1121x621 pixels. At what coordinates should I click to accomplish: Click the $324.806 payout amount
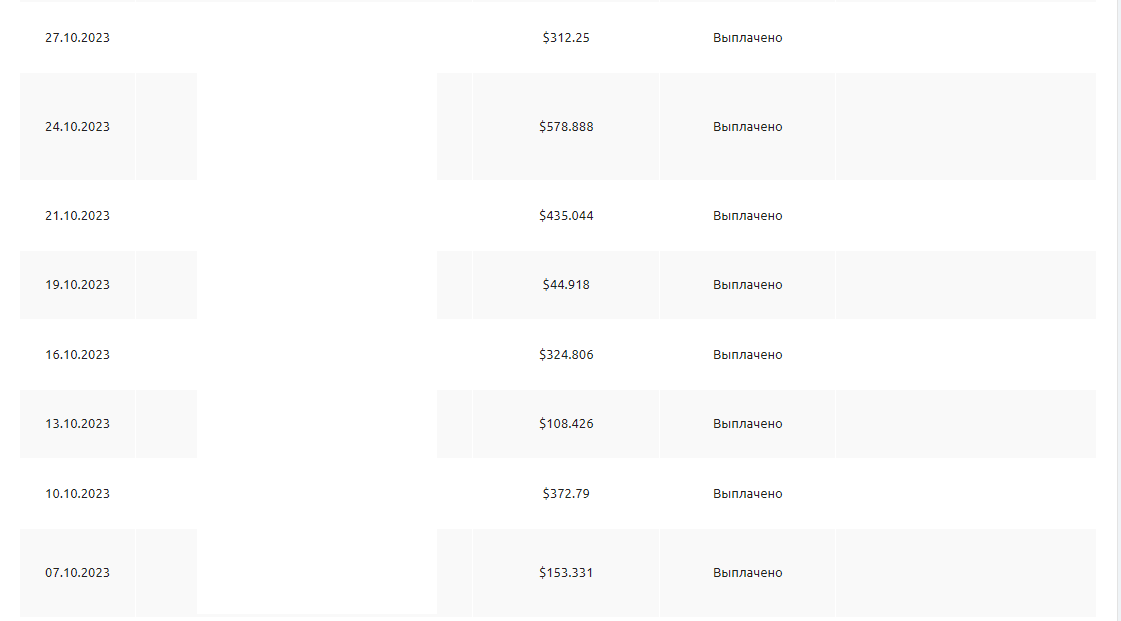566,355
